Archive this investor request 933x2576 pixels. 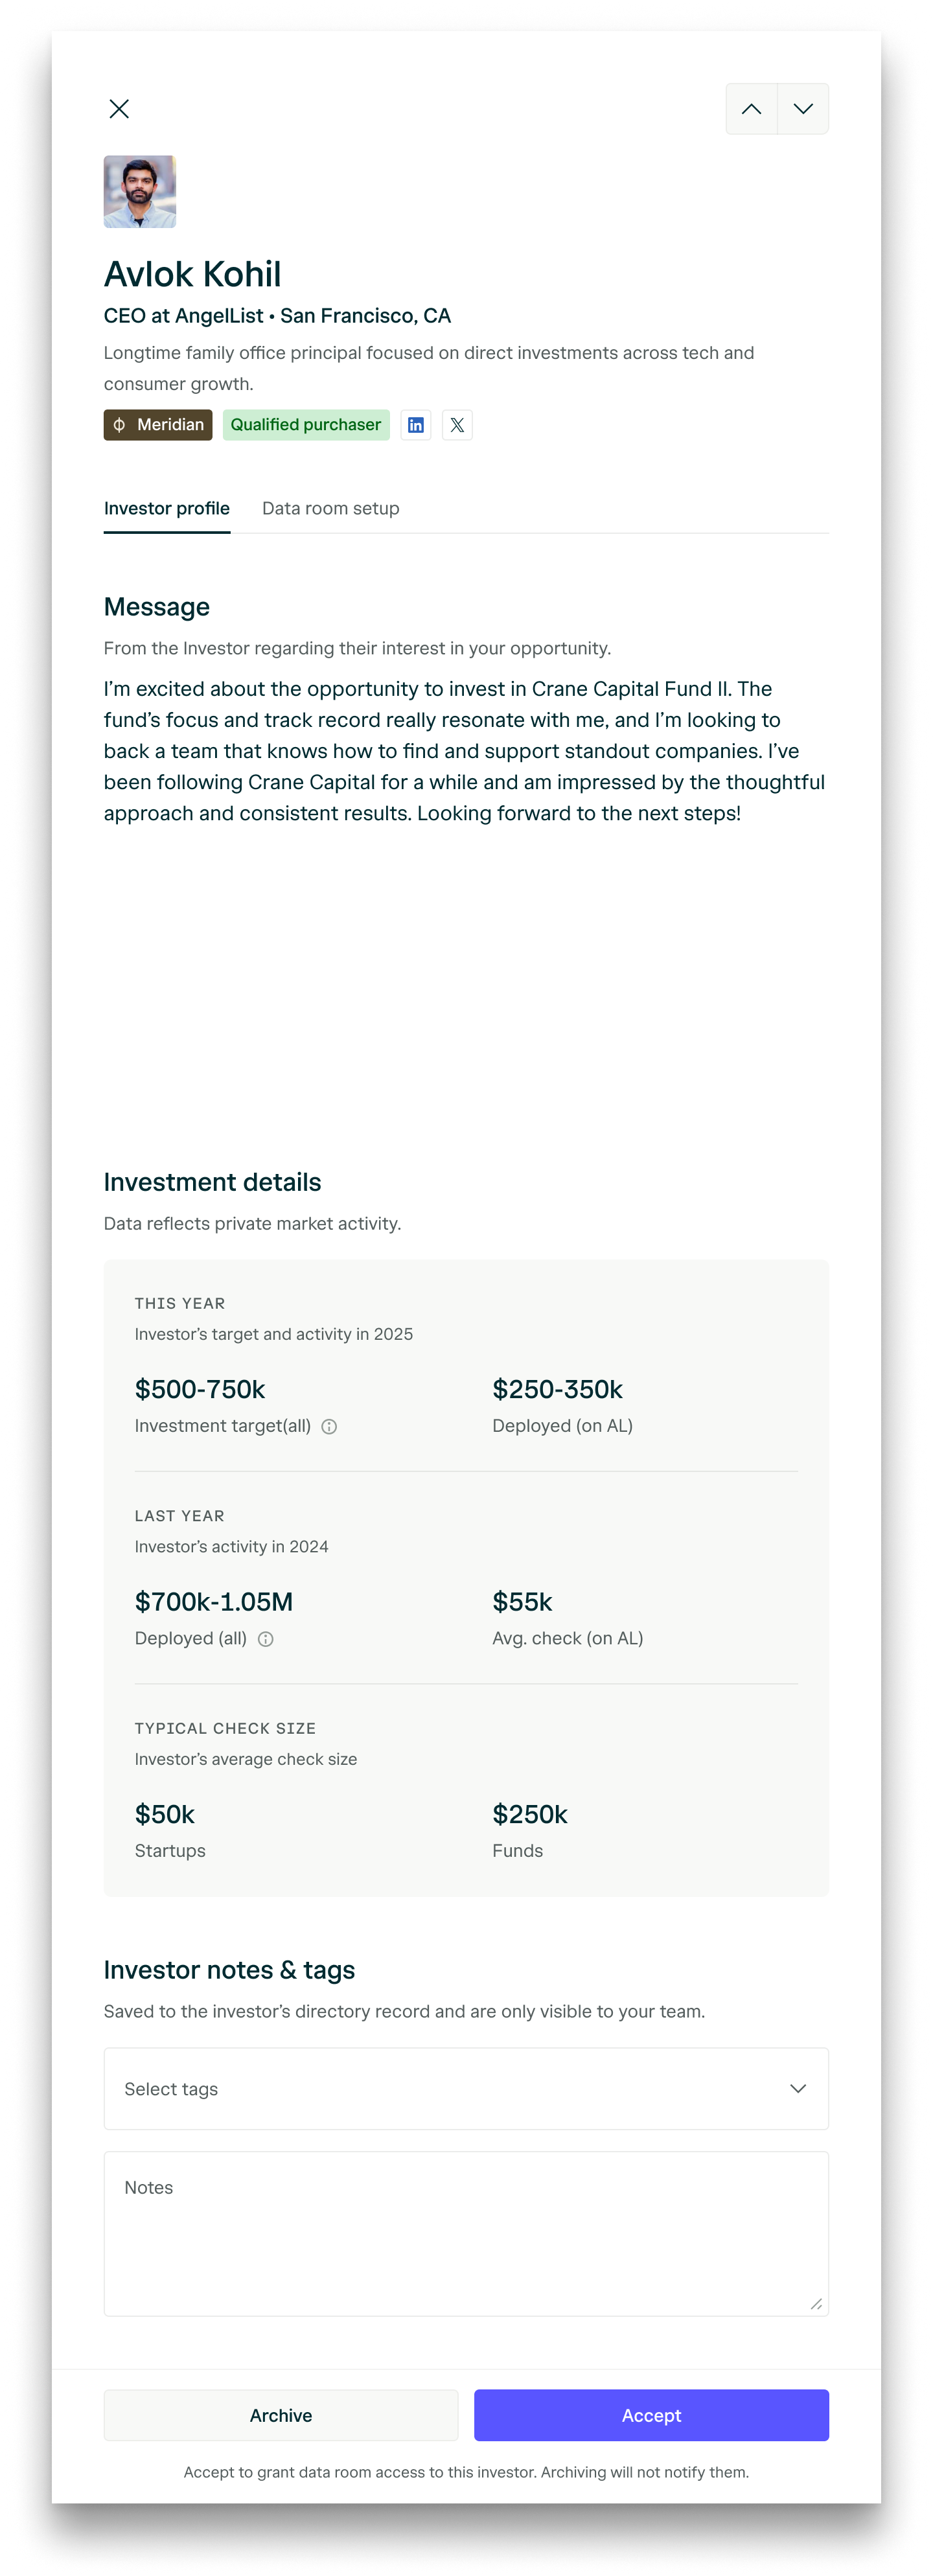(281, 2415)
